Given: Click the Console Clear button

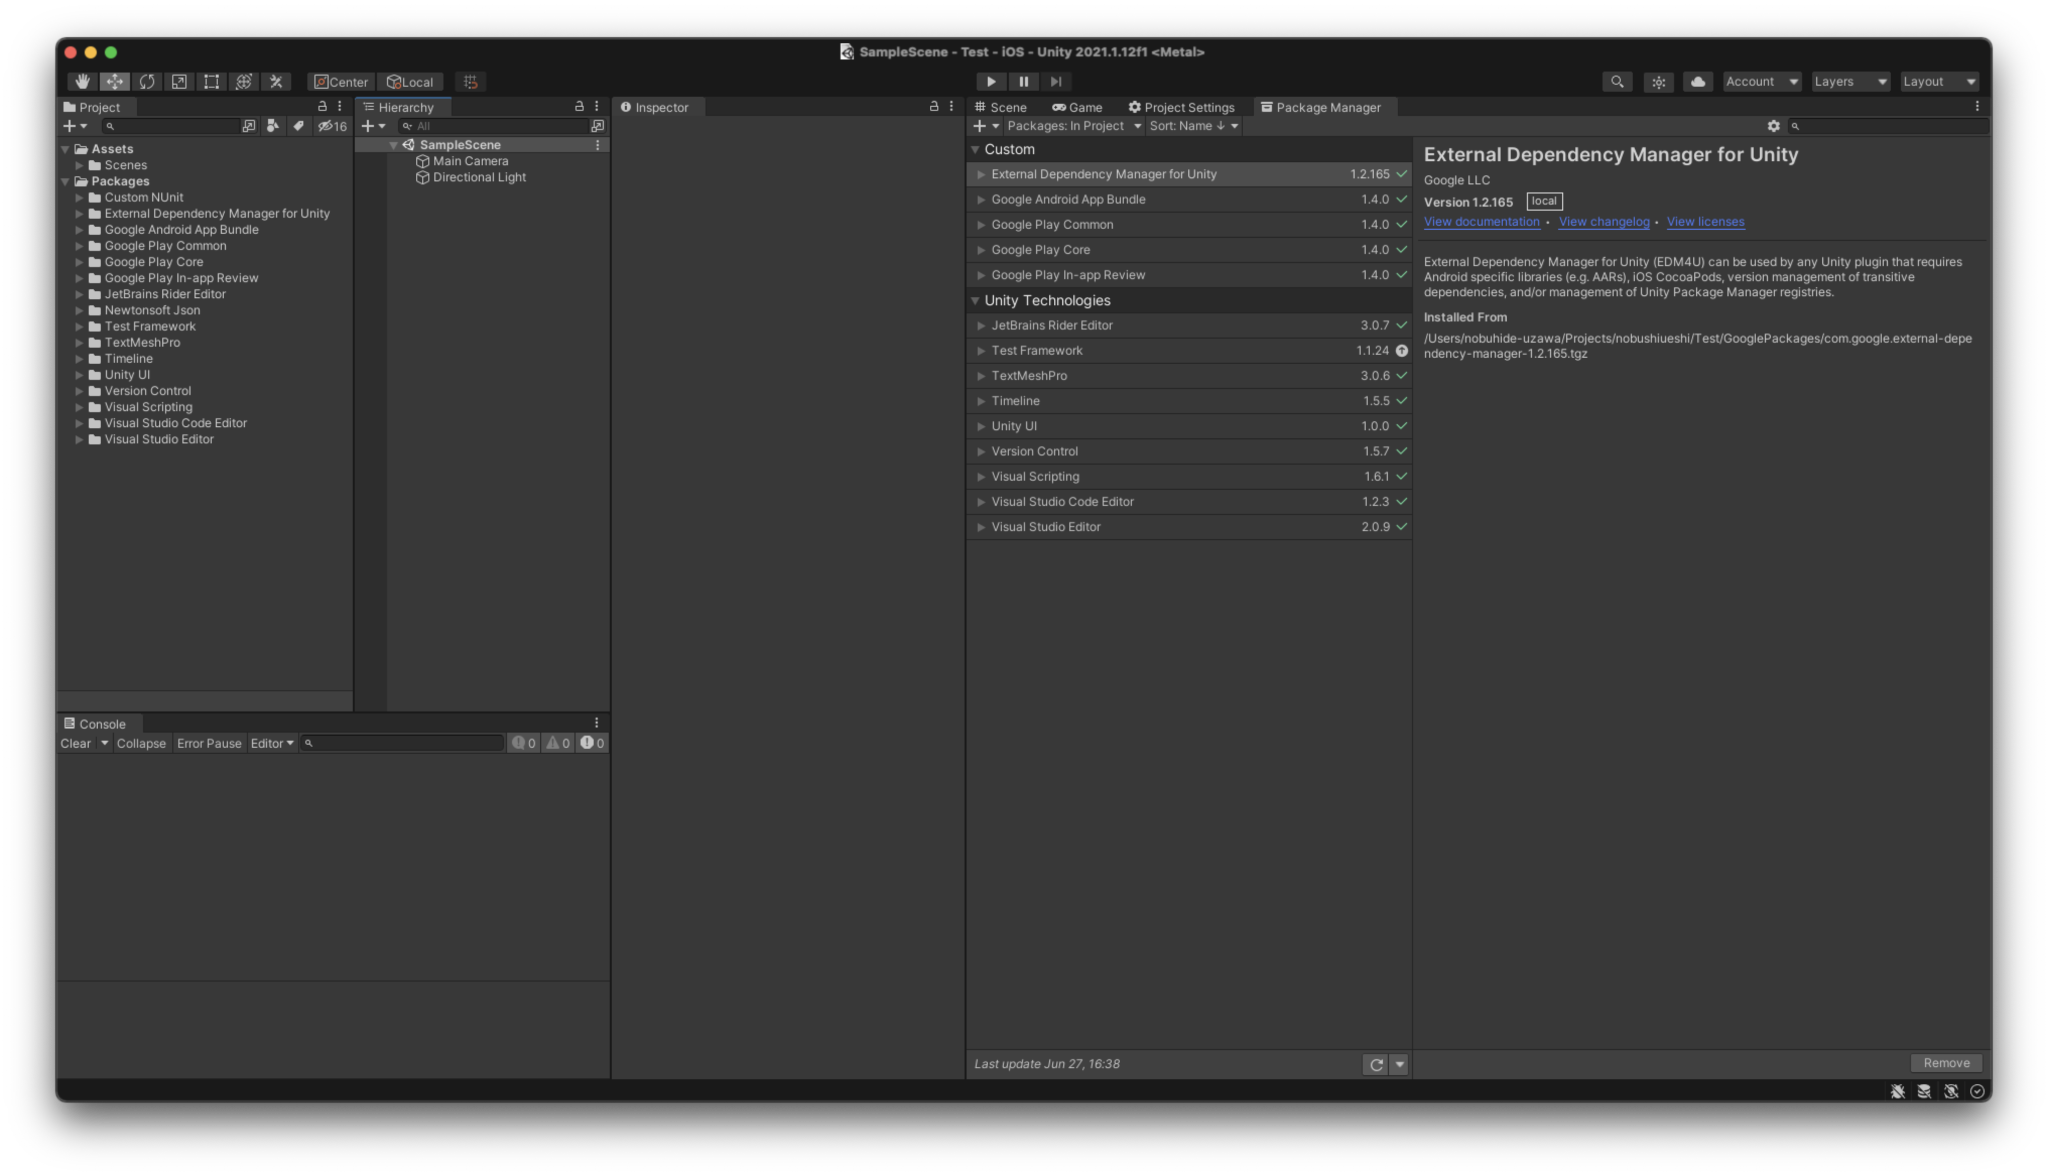Looking at the screenshot, I should click(x=75, y=743).
